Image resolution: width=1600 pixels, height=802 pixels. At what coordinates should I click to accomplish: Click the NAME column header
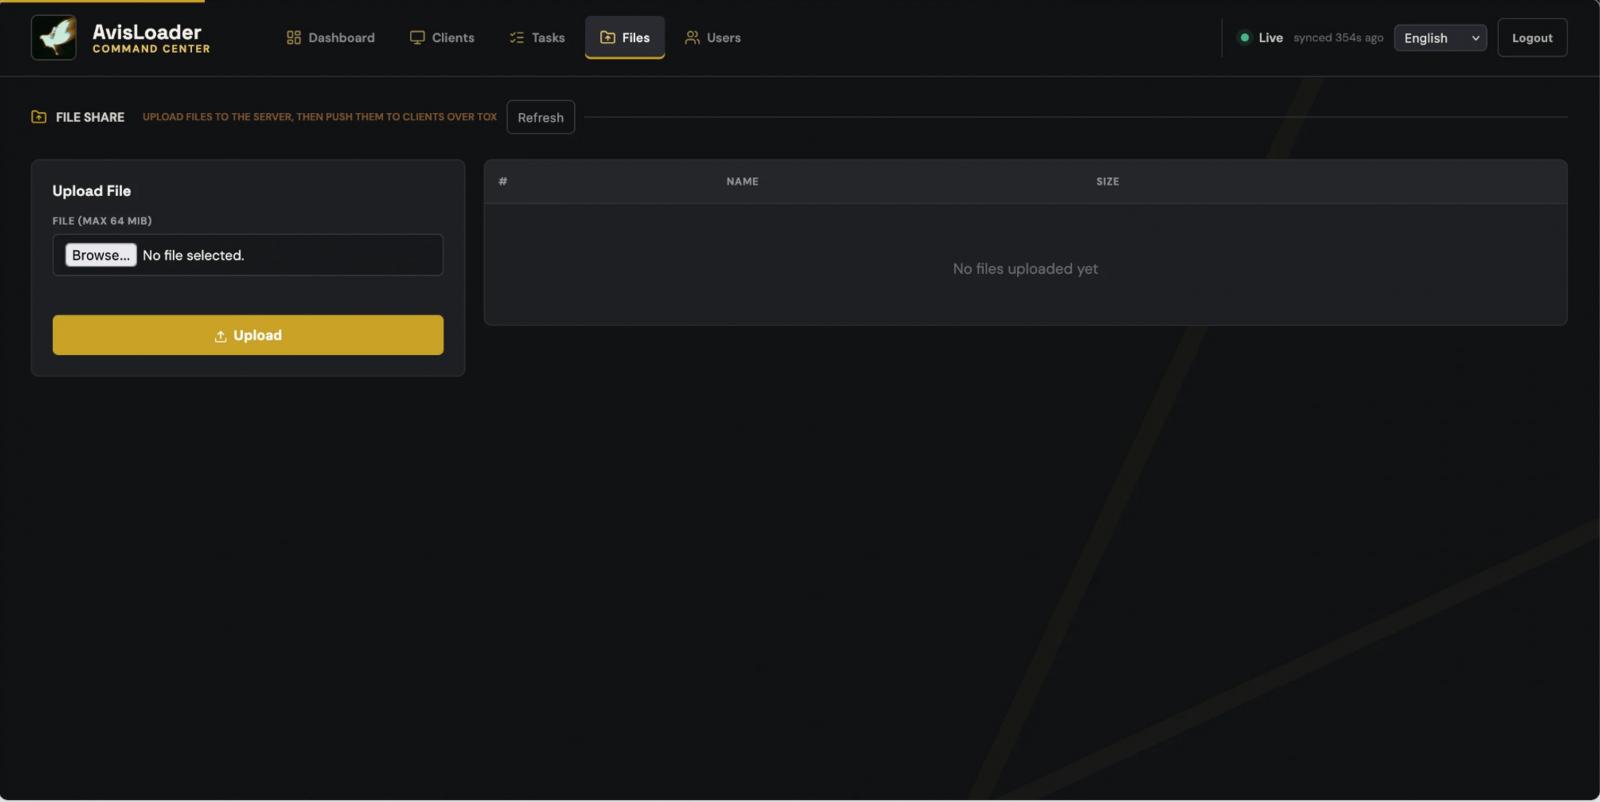742,181
